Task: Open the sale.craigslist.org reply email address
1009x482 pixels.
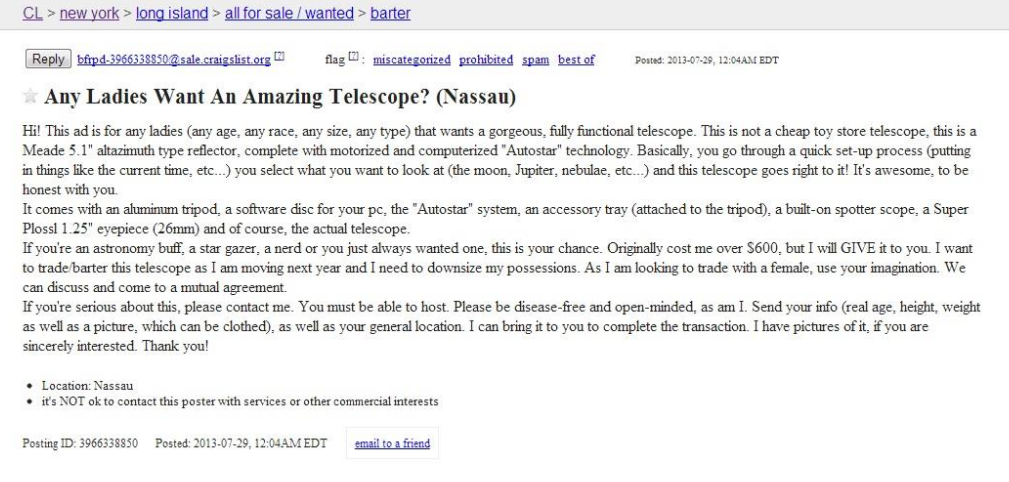Action: pos(174,60)
